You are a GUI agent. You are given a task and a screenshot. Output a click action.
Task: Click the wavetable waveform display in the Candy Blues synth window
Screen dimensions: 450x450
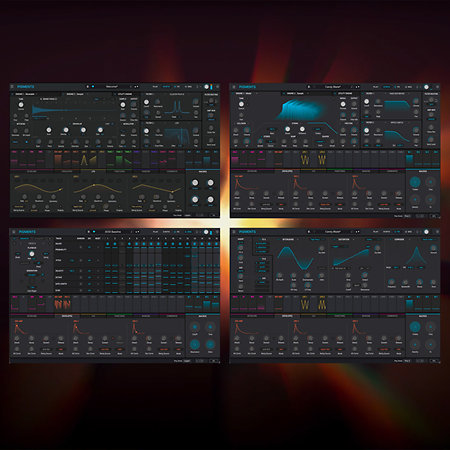[298, 109]
